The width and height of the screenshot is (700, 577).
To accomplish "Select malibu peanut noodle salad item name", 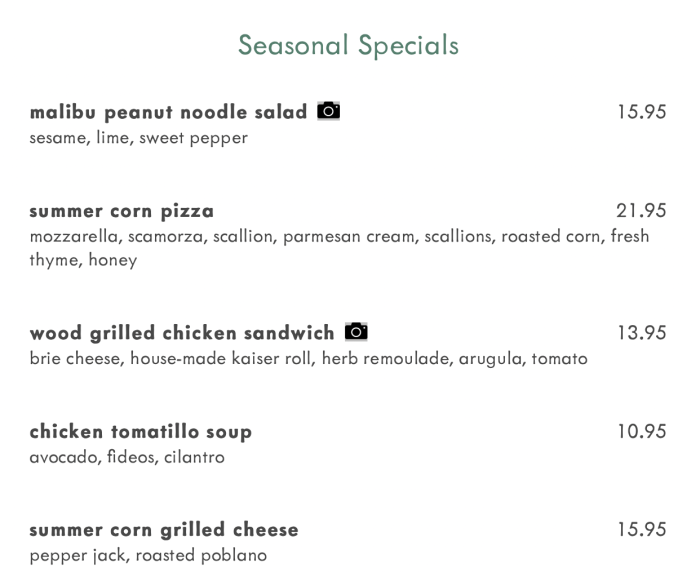I will coord(168,112).
